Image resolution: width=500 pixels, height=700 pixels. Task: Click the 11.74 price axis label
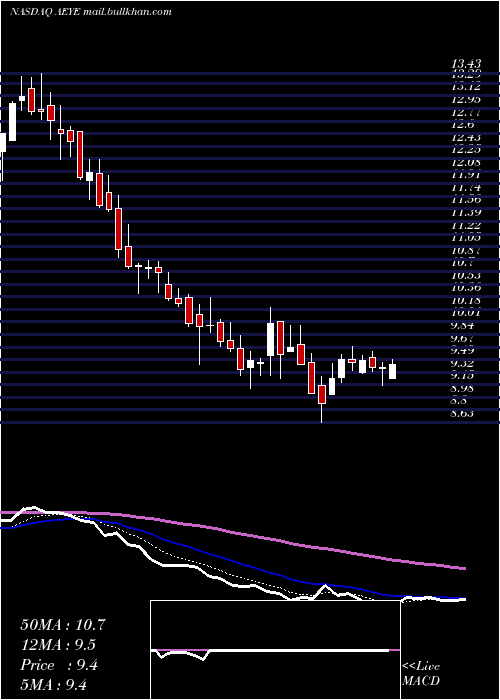pyautogui.click(x=467, y=188)
